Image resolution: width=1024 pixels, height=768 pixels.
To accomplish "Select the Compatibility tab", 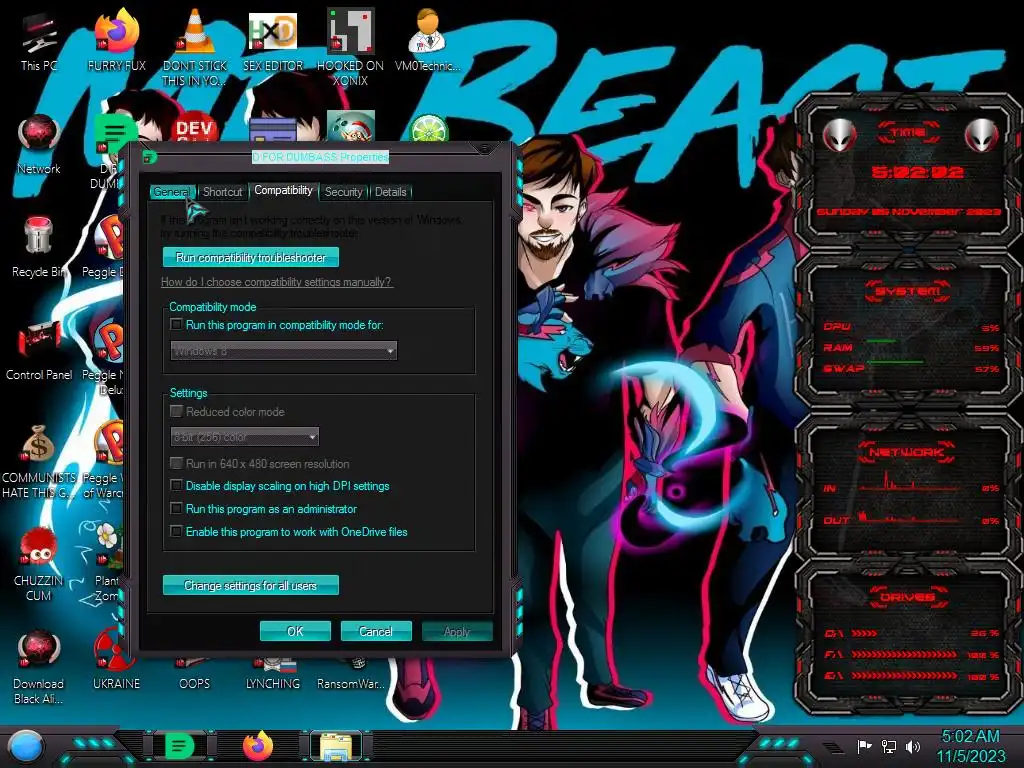I will click(x=283, y=190).
